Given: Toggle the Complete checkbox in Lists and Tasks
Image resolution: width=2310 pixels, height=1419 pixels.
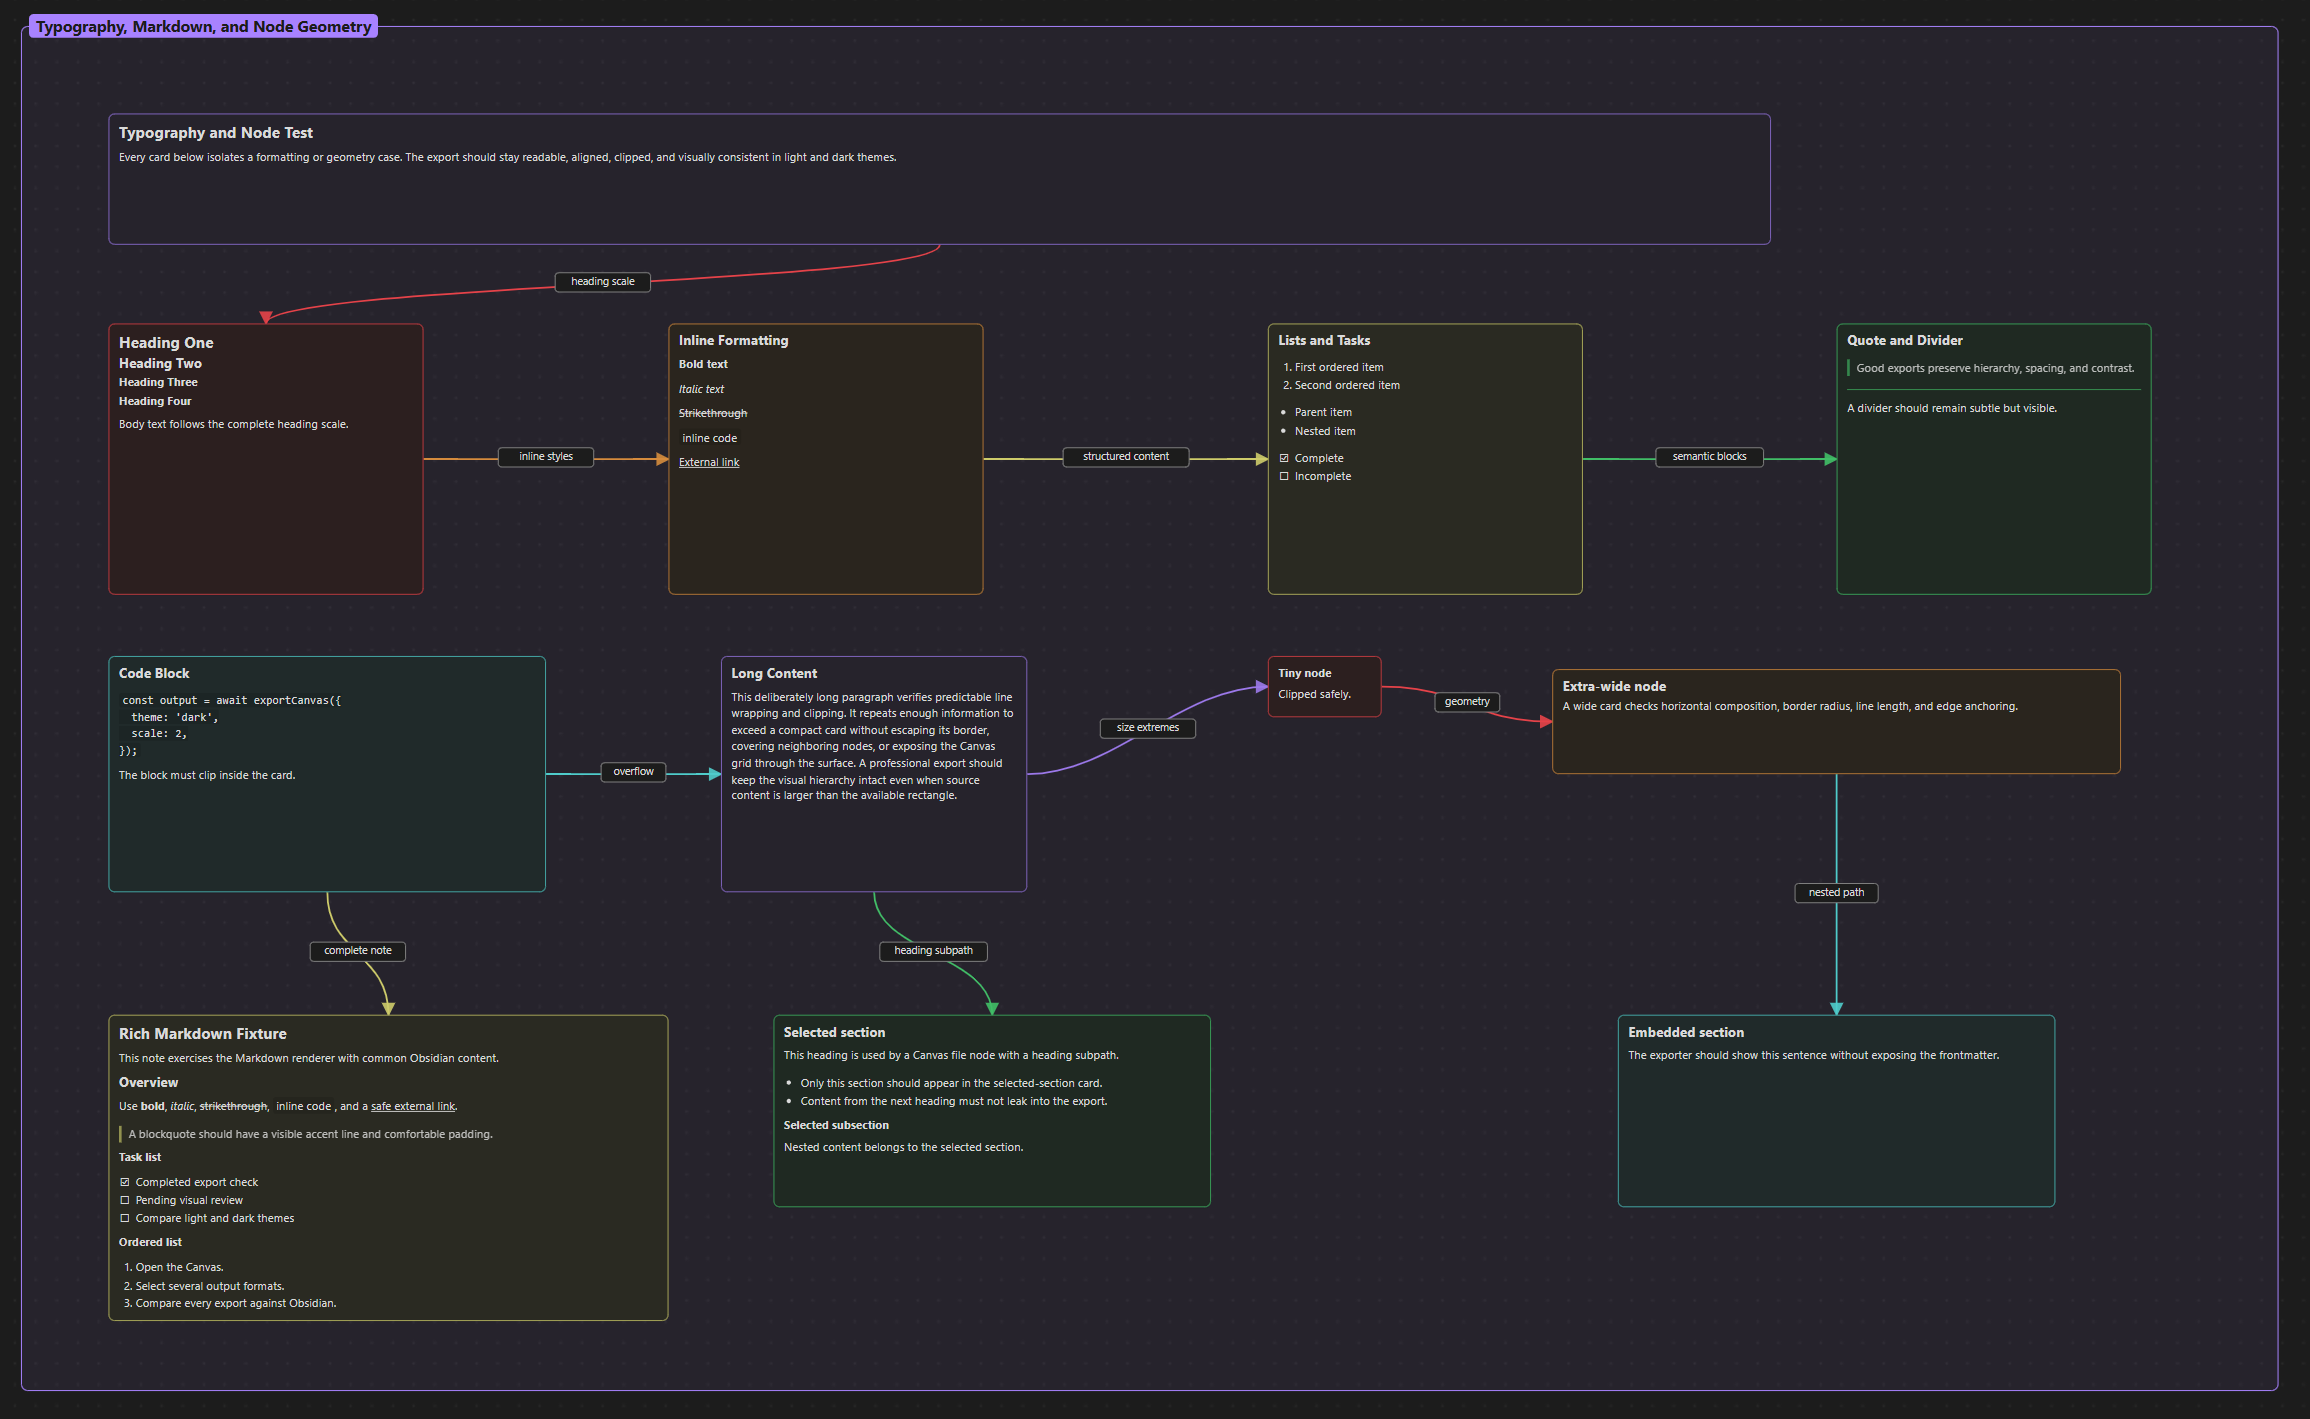Looking at the screenshot, I should coord(1284,458).
